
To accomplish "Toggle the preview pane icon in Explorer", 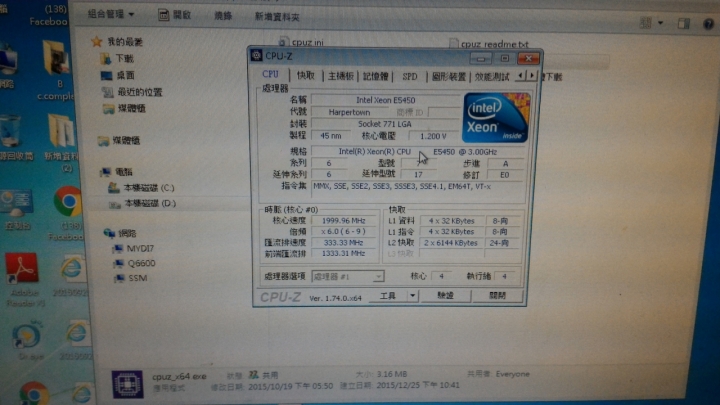I will click(x=684, y=23).
